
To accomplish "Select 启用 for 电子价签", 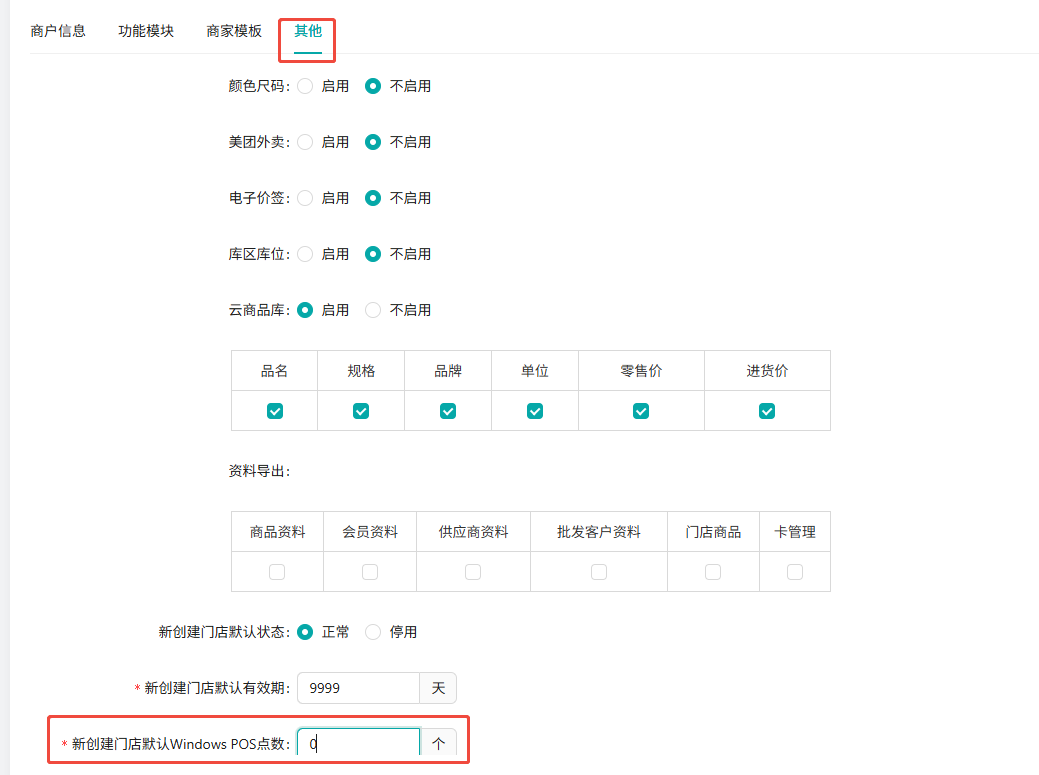I will click(x=306, y=198).
